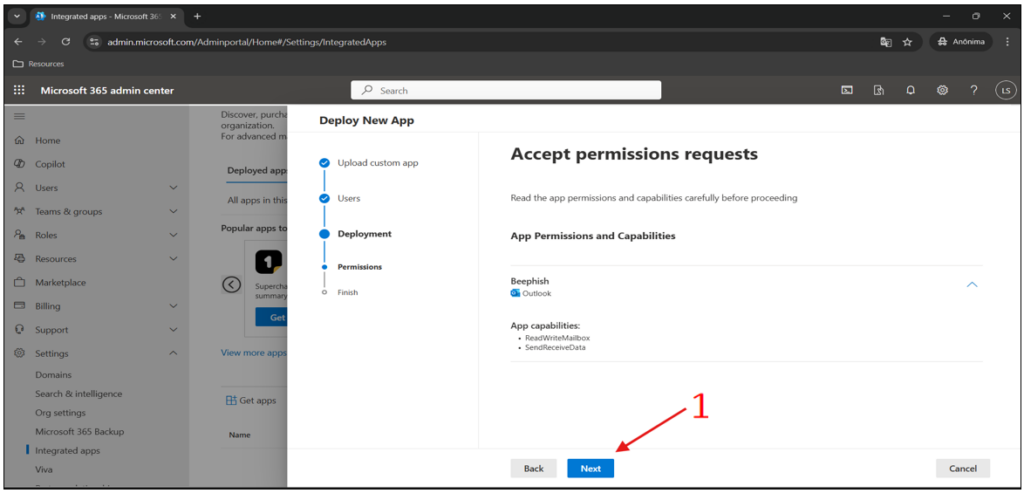Expand Billing section
Image resolution: width=1024 pixels, height=493 pixels.
point(173,306)
